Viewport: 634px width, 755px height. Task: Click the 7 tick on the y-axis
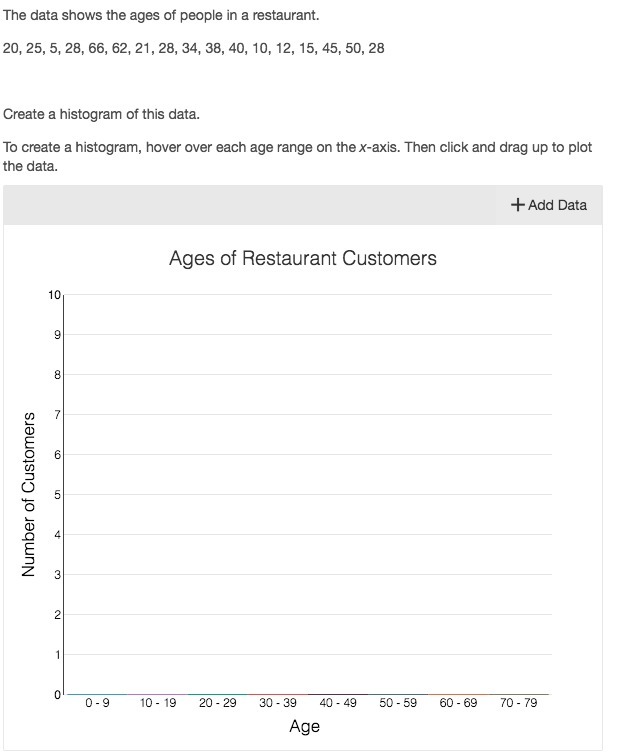point(58,415)
